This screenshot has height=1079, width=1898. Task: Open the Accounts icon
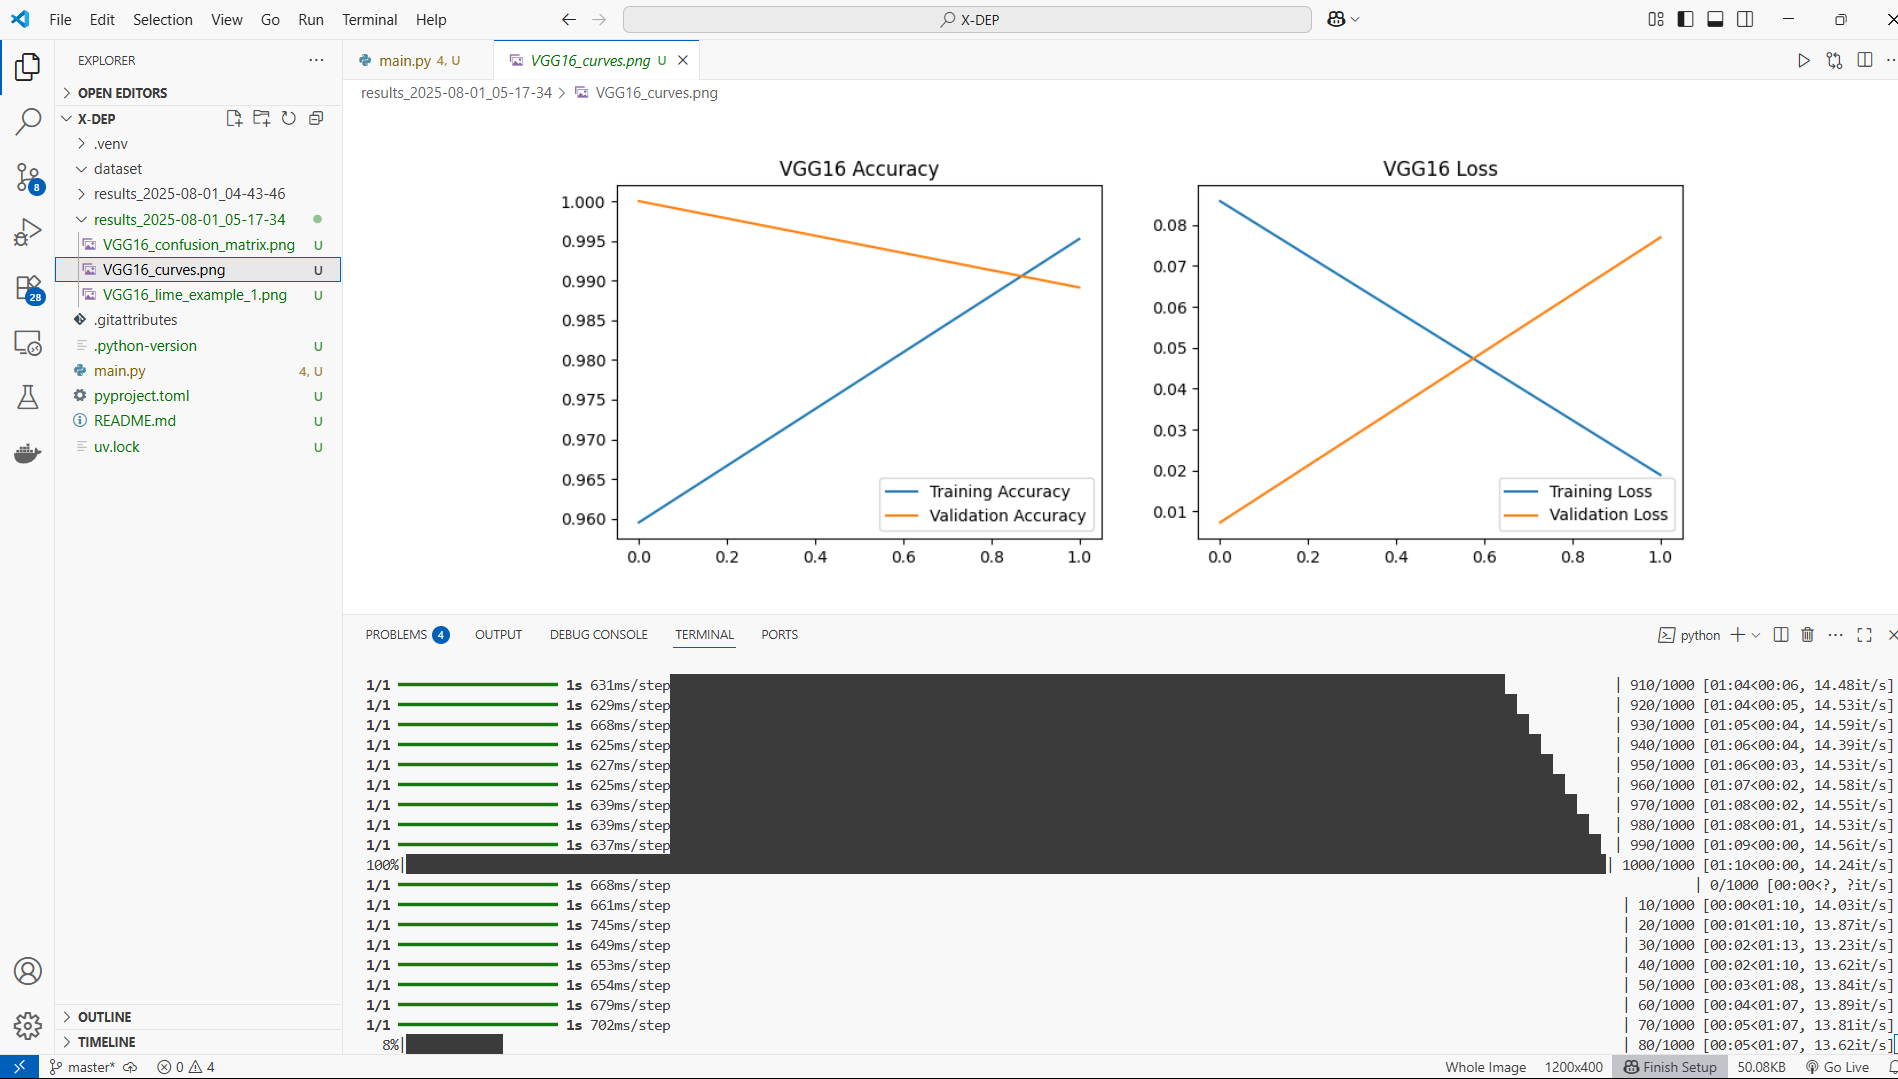coord(27,971)
